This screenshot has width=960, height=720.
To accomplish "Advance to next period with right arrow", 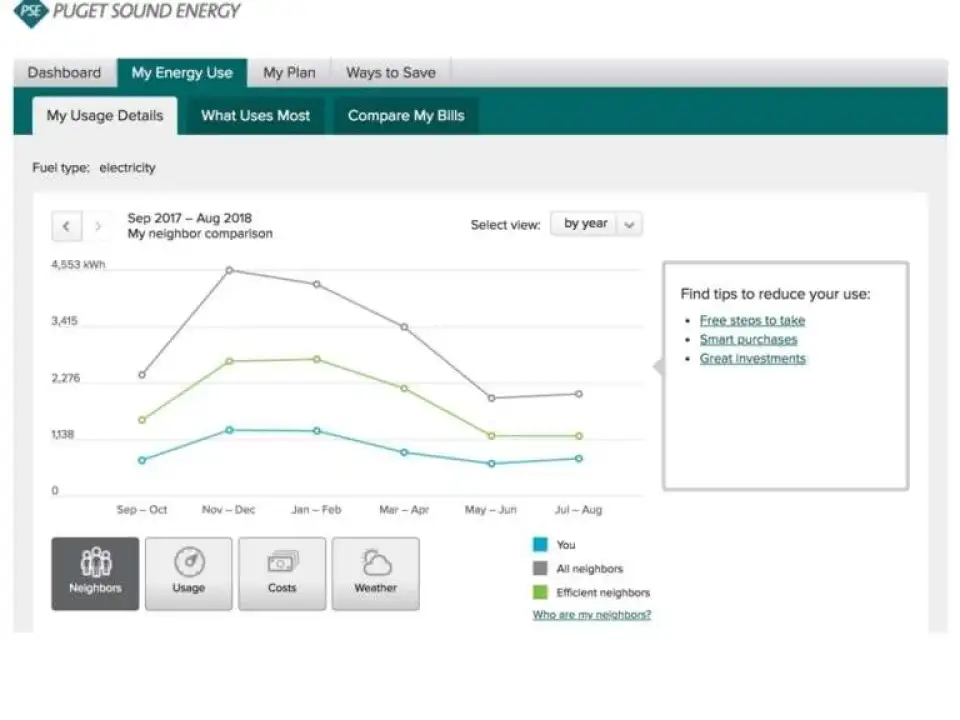I will [x=97, y=226].
